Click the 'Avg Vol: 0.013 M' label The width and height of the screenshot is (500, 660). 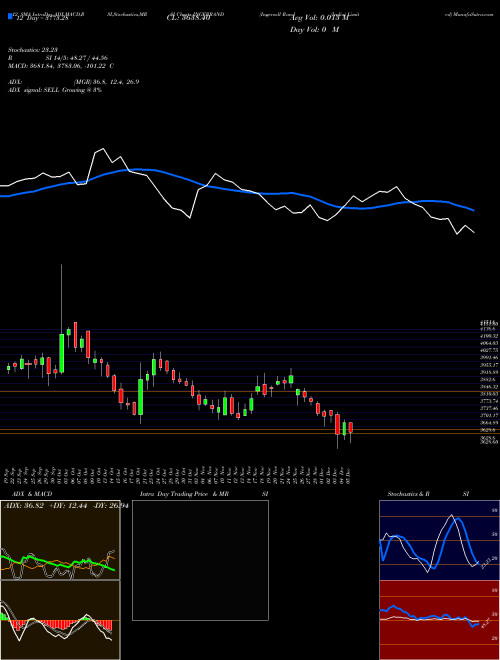coord(318,17)
